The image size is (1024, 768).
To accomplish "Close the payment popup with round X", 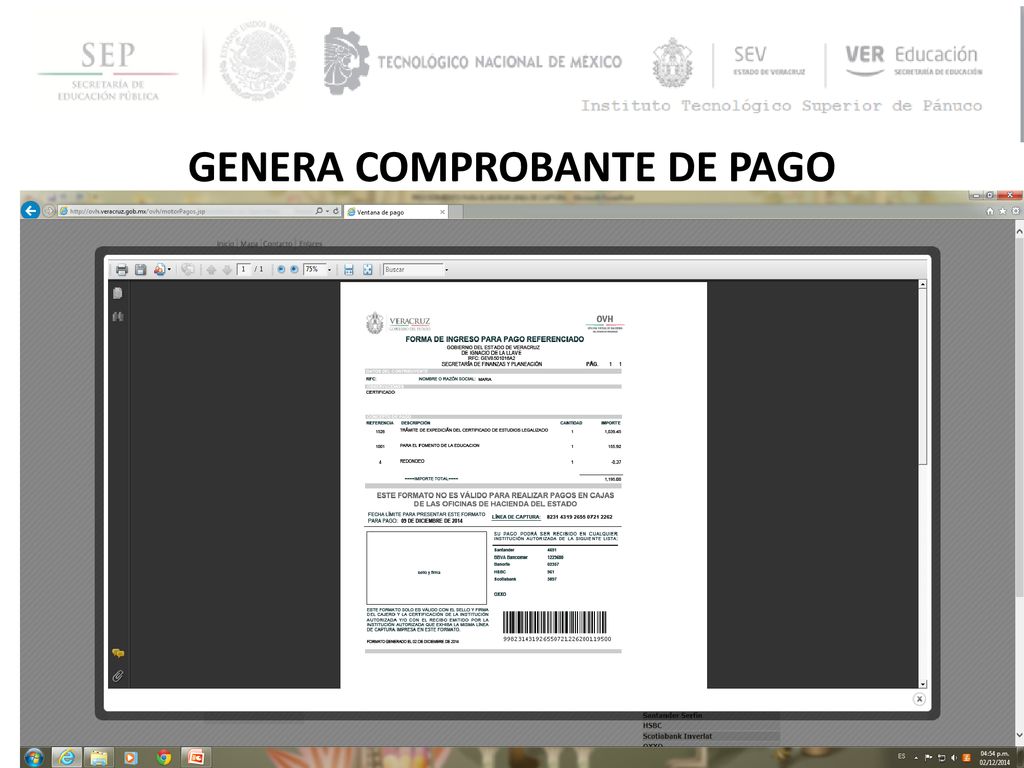I will (x=919, y=699).
